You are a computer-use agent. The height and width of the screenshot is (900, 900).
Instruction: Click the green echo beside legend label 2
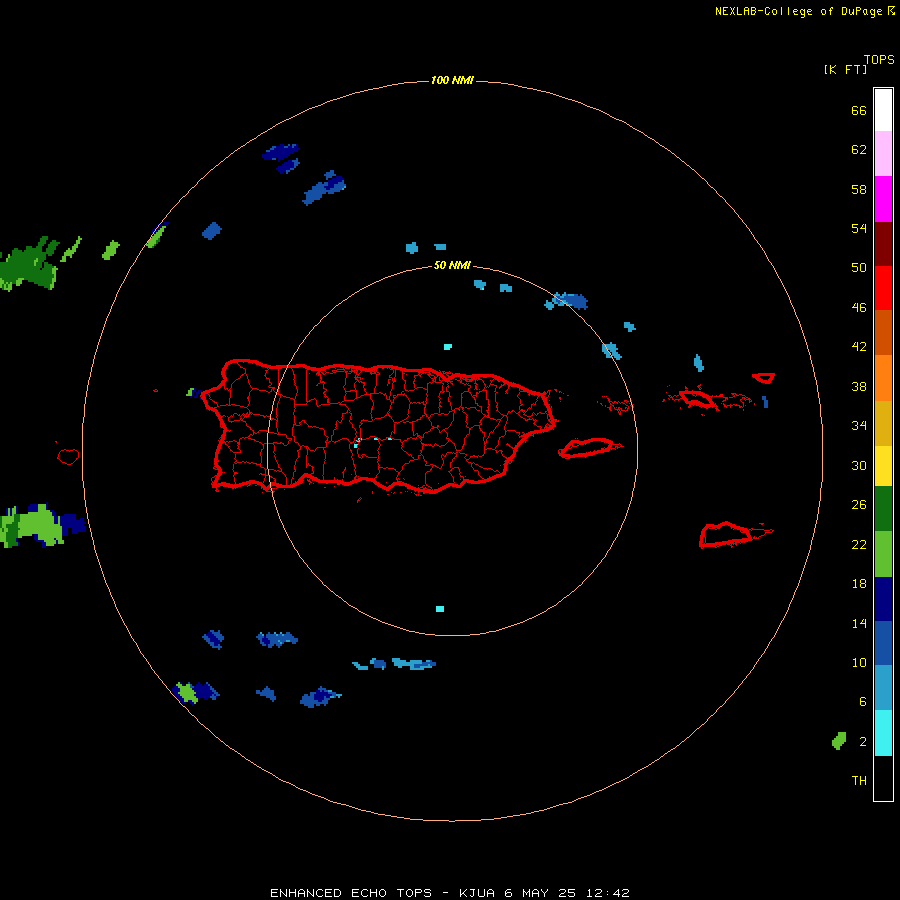click(839, 740)
